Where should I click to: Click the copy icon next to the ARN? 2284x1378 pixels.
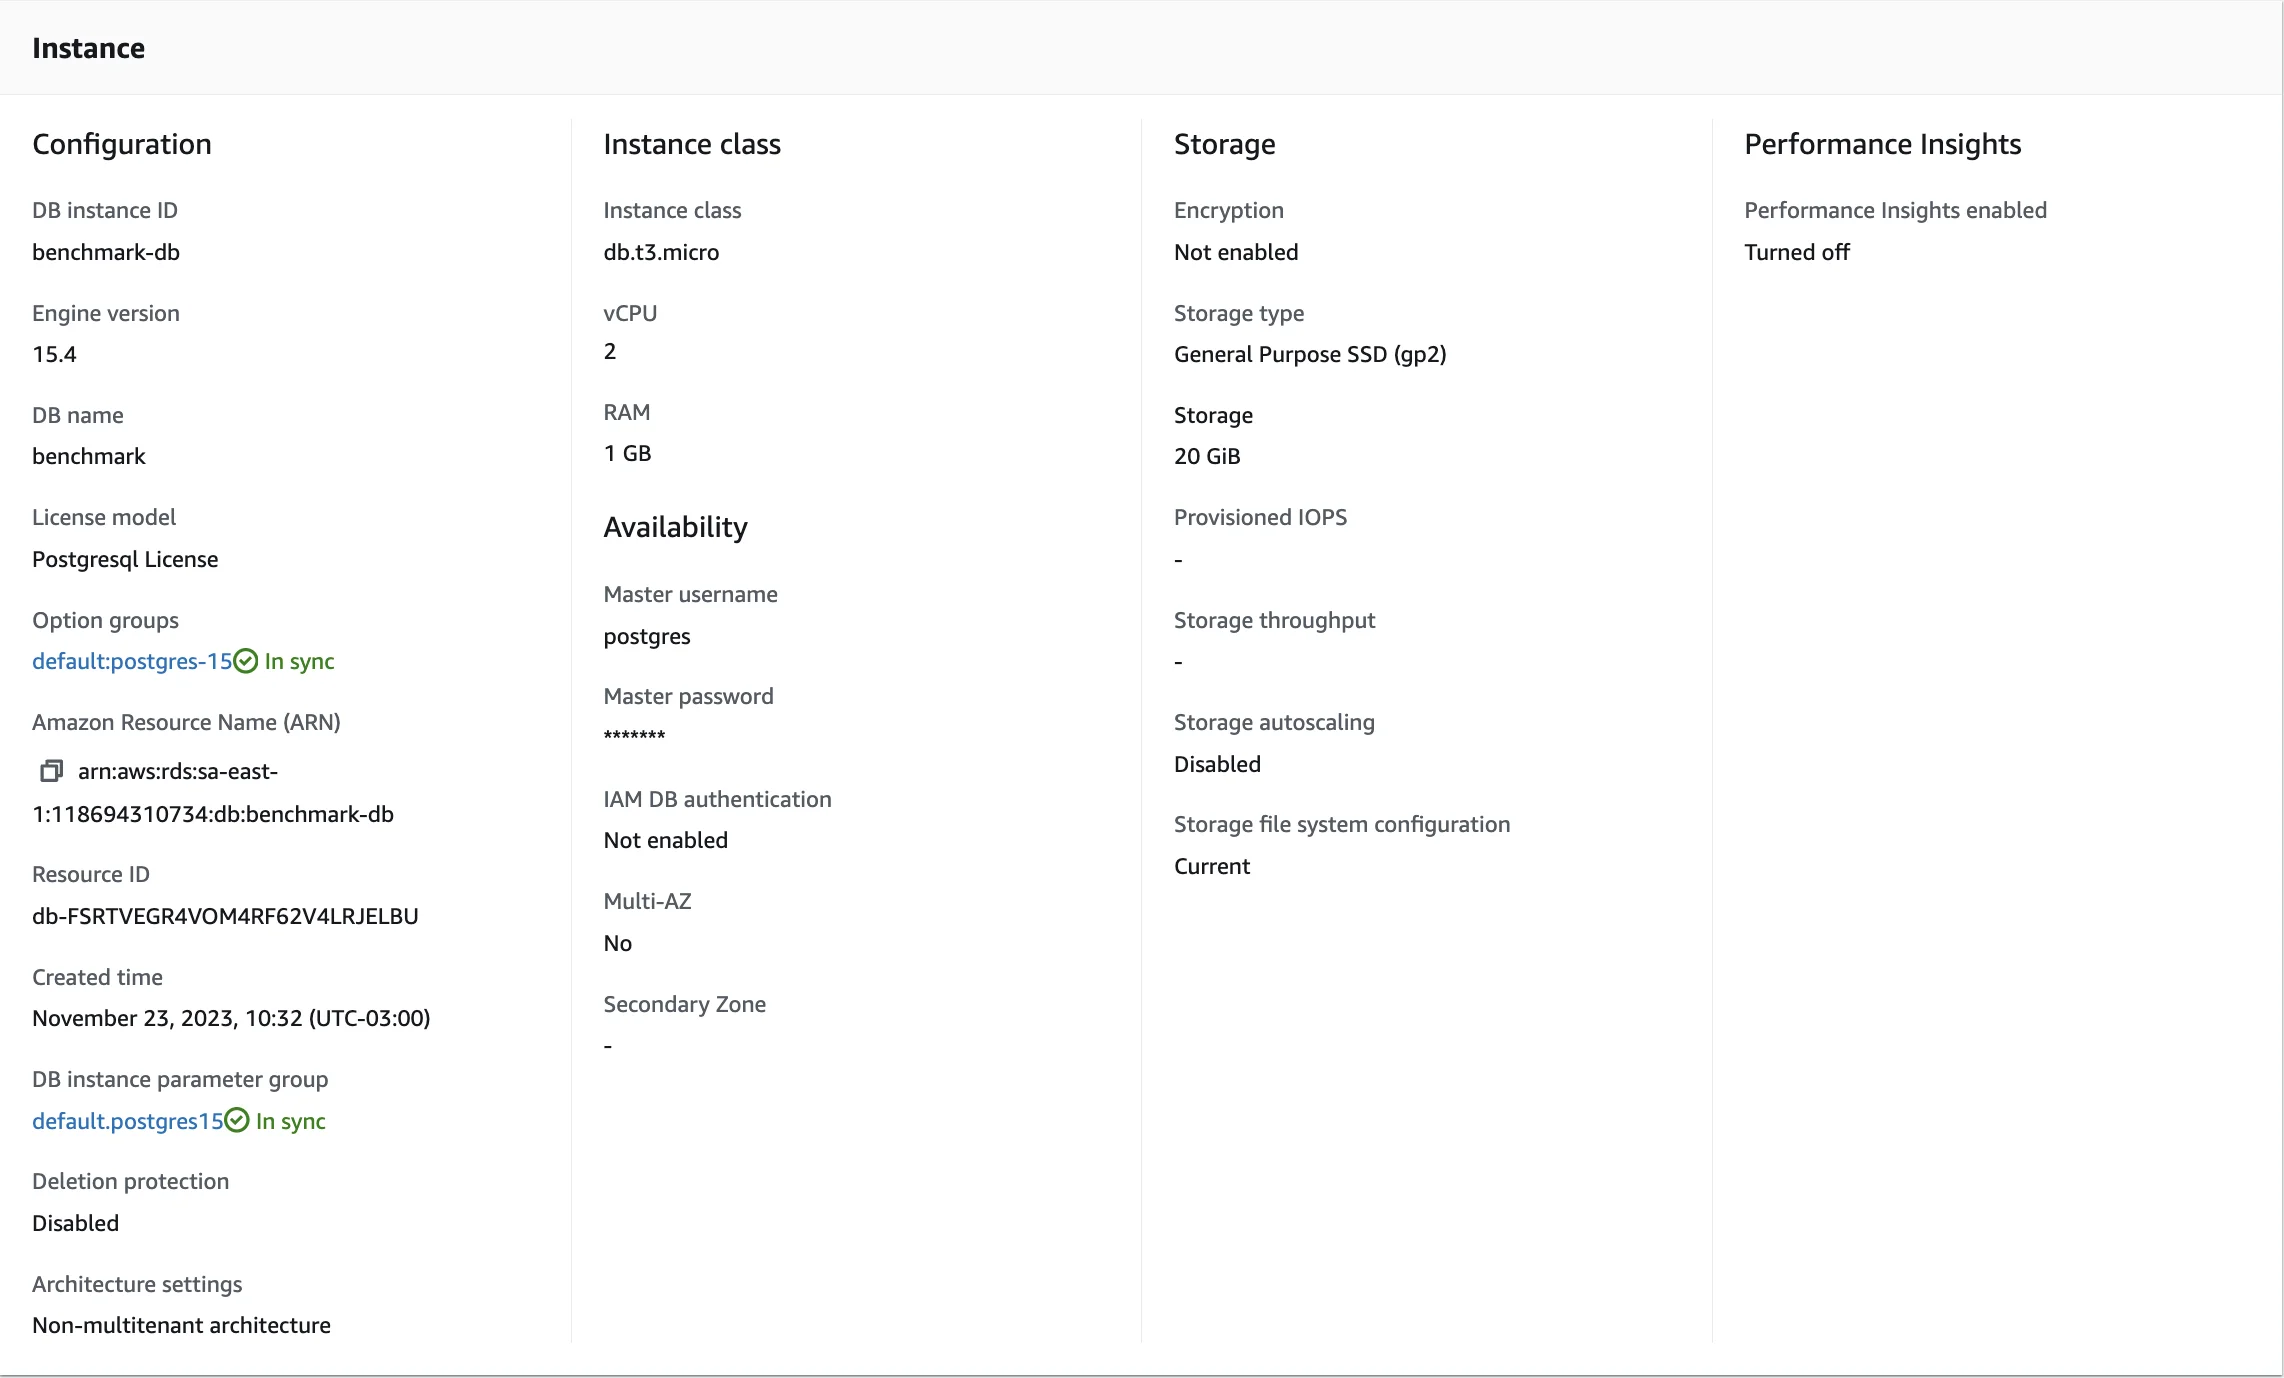[x=50, y=770]
